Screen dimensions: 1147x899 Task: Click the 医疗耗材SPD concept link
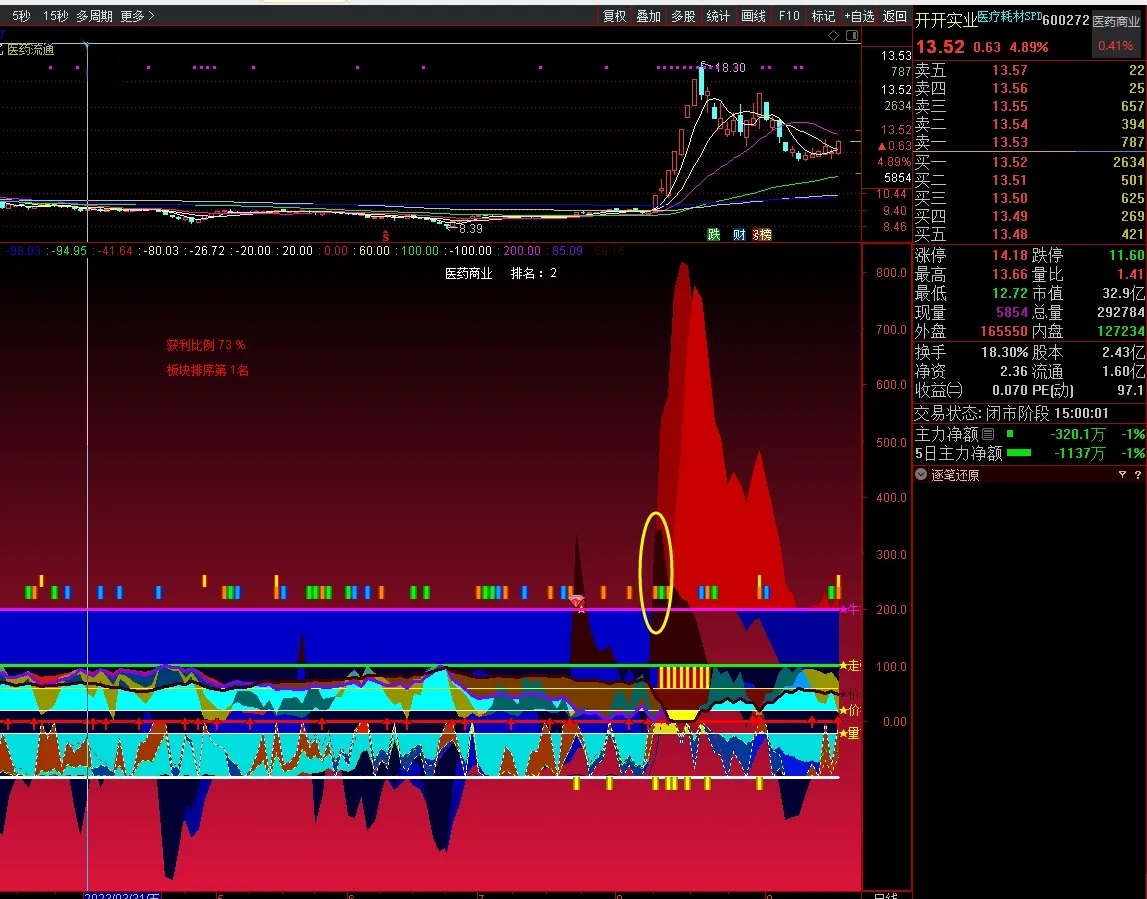coord(1008,17)
